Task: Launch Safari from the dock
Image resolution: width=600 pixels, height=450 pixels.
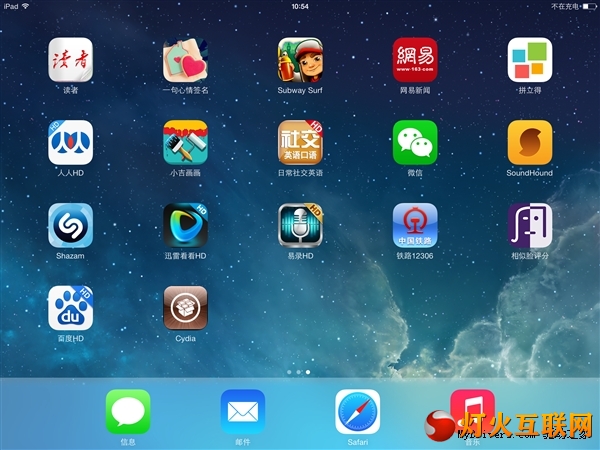Action: click(358, 412)
